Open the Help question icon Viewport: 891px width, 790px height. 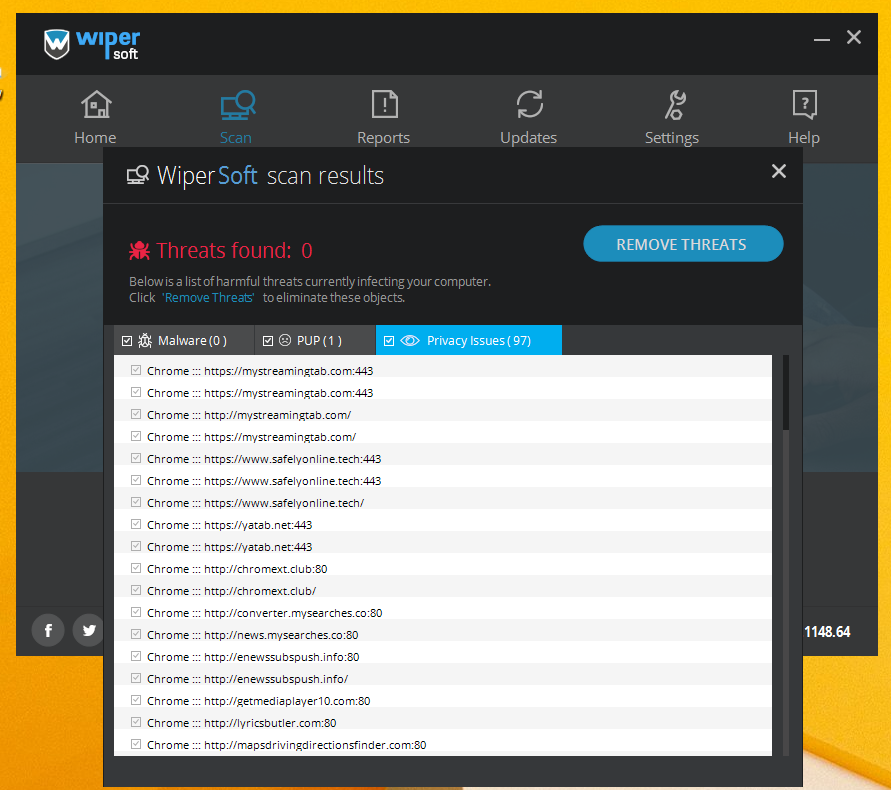click(805, 105)
